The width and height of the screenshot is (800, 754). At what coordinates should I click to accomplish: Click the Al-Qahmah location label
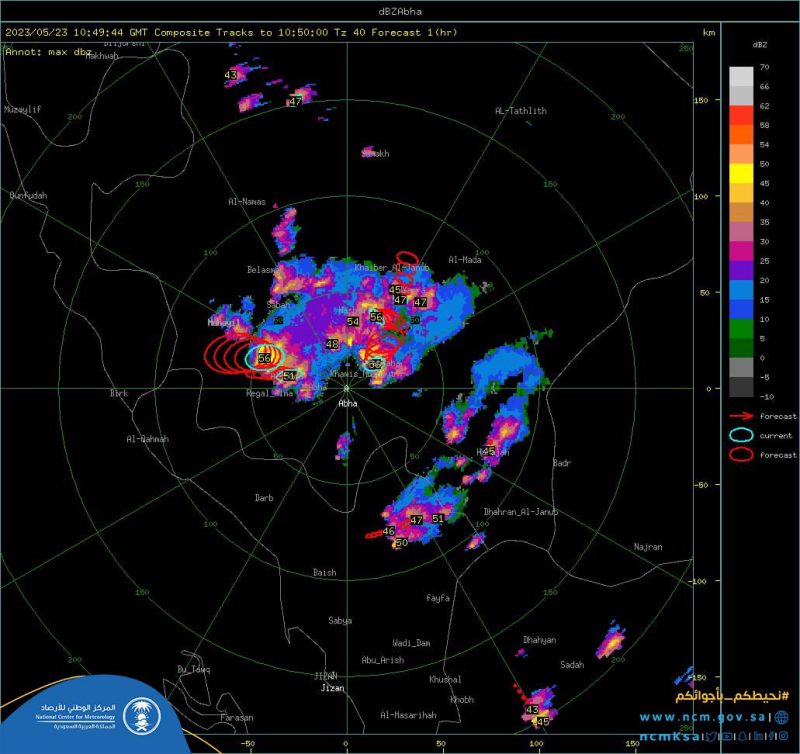[x=147, y=439]
